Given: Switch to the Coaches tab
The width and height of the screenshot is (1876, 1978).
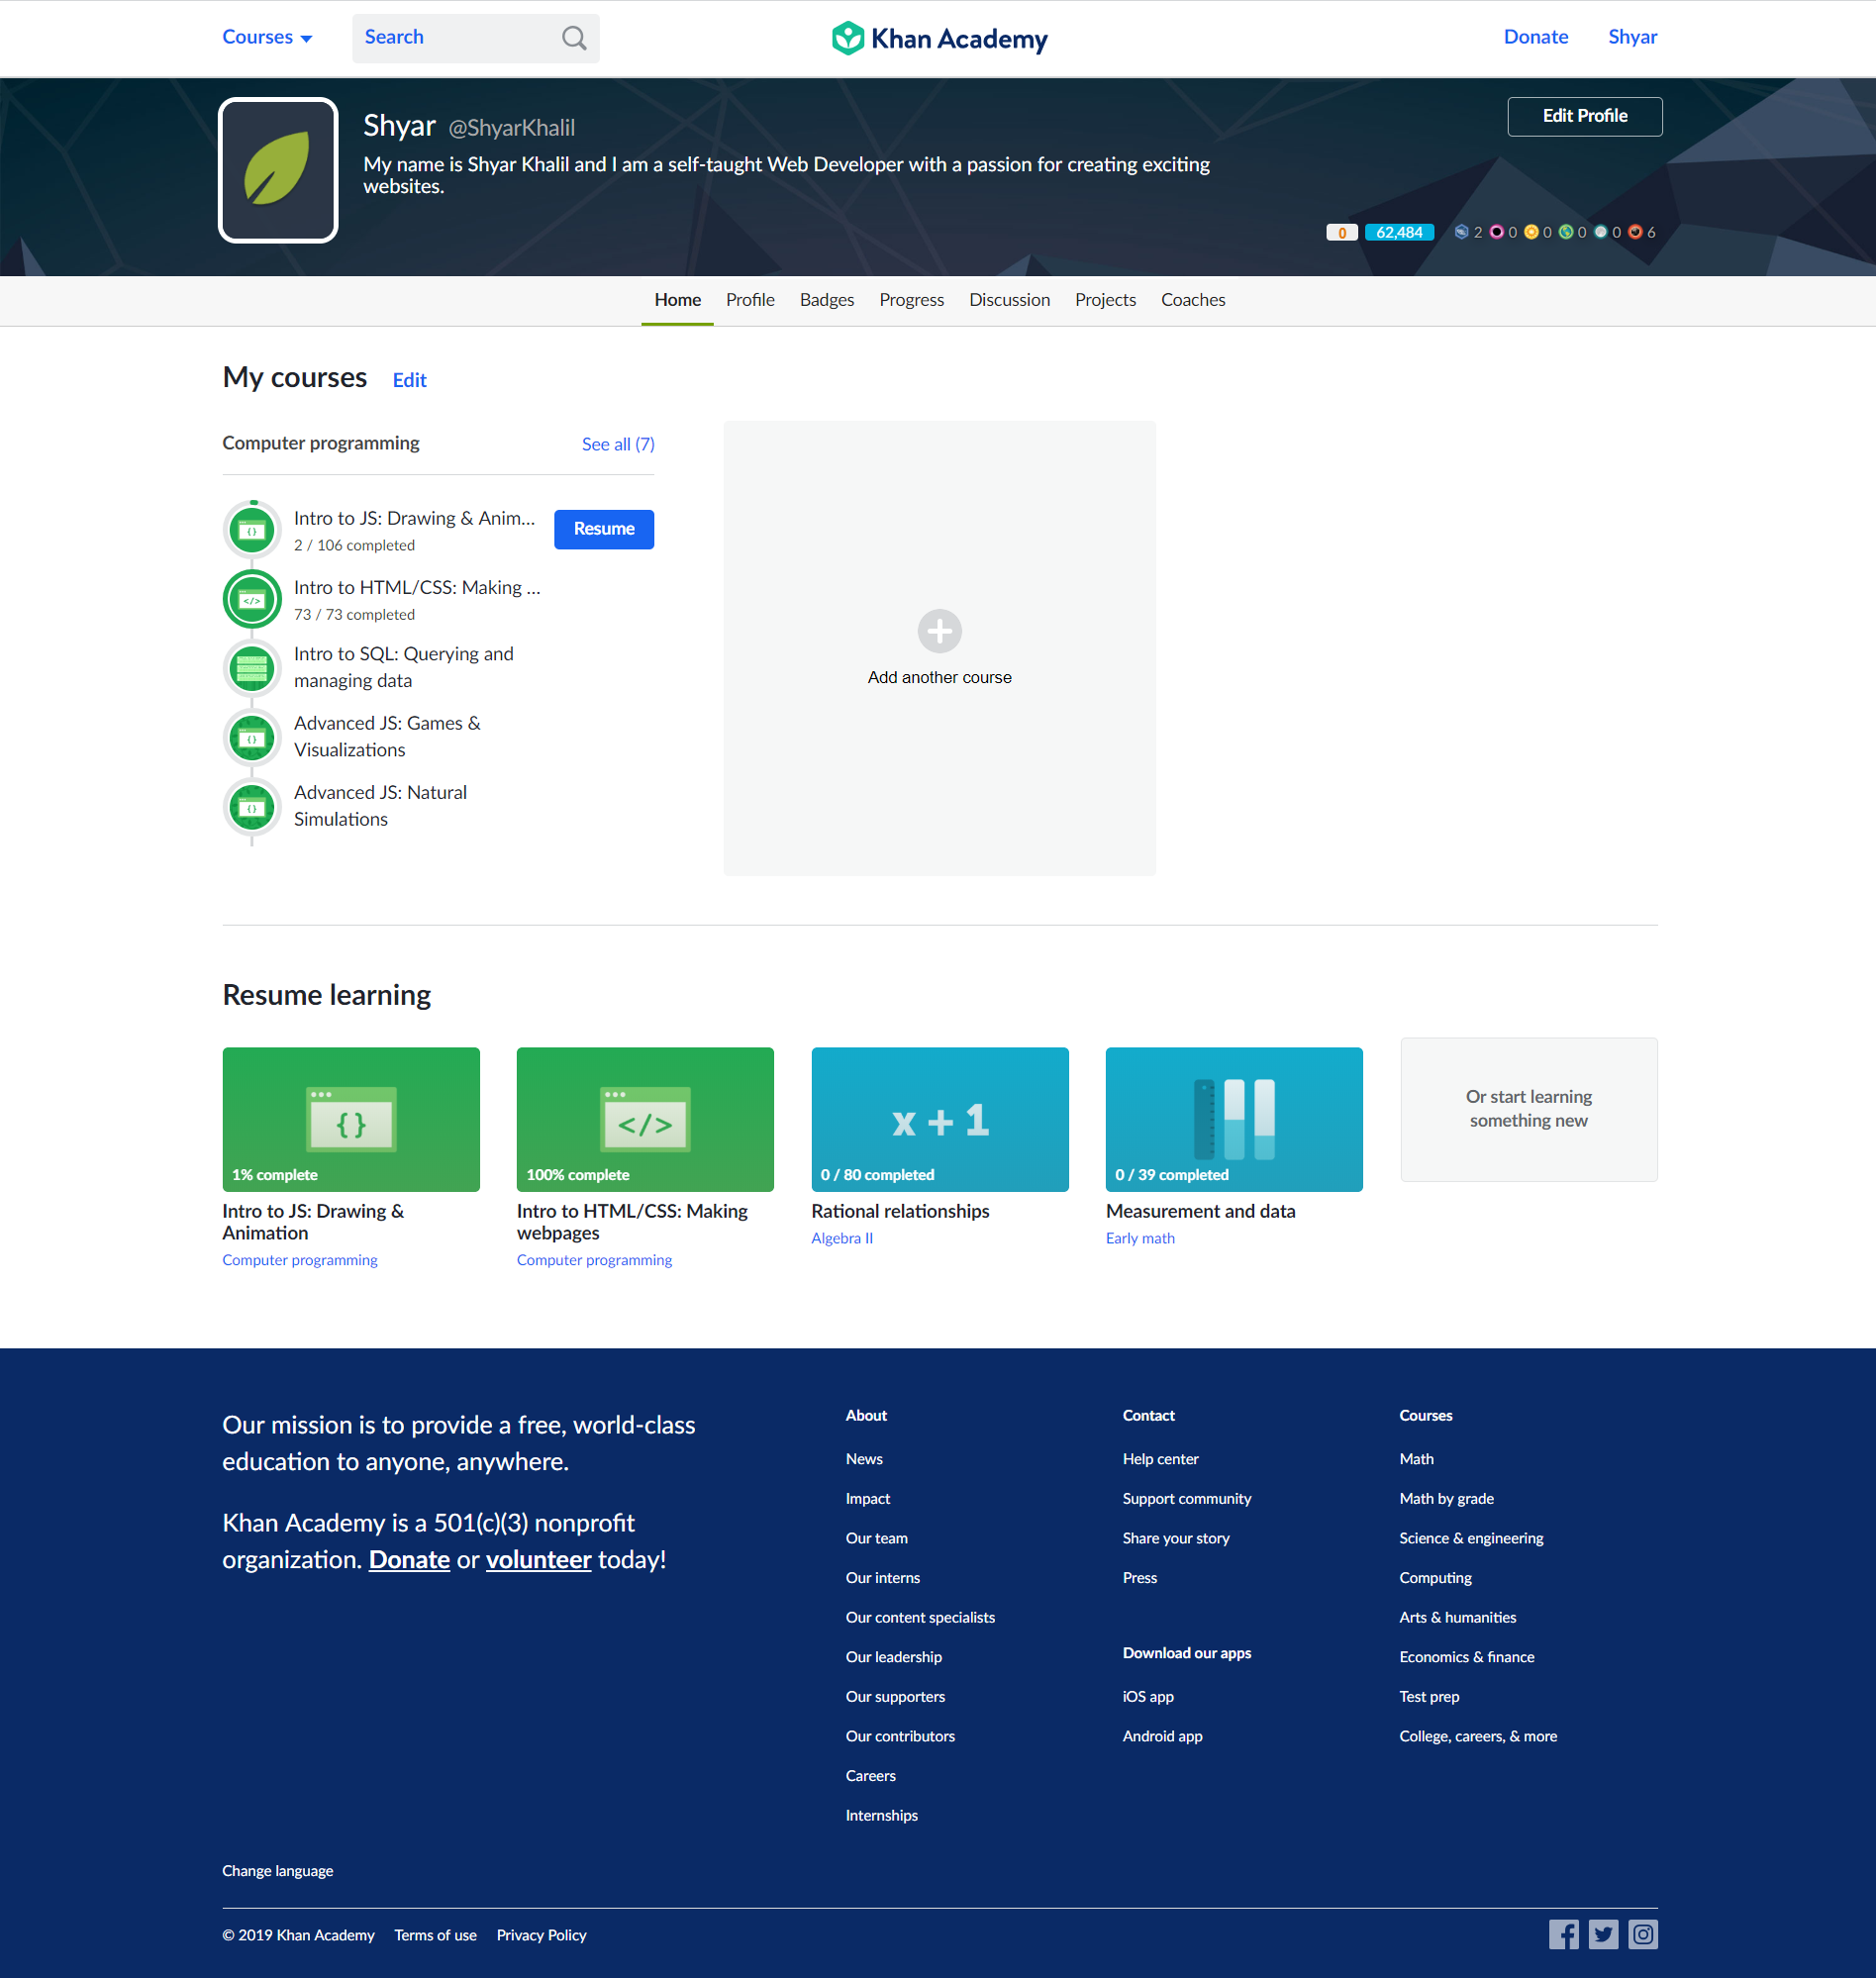Looking at the screenshot, I should point(1192,300).
